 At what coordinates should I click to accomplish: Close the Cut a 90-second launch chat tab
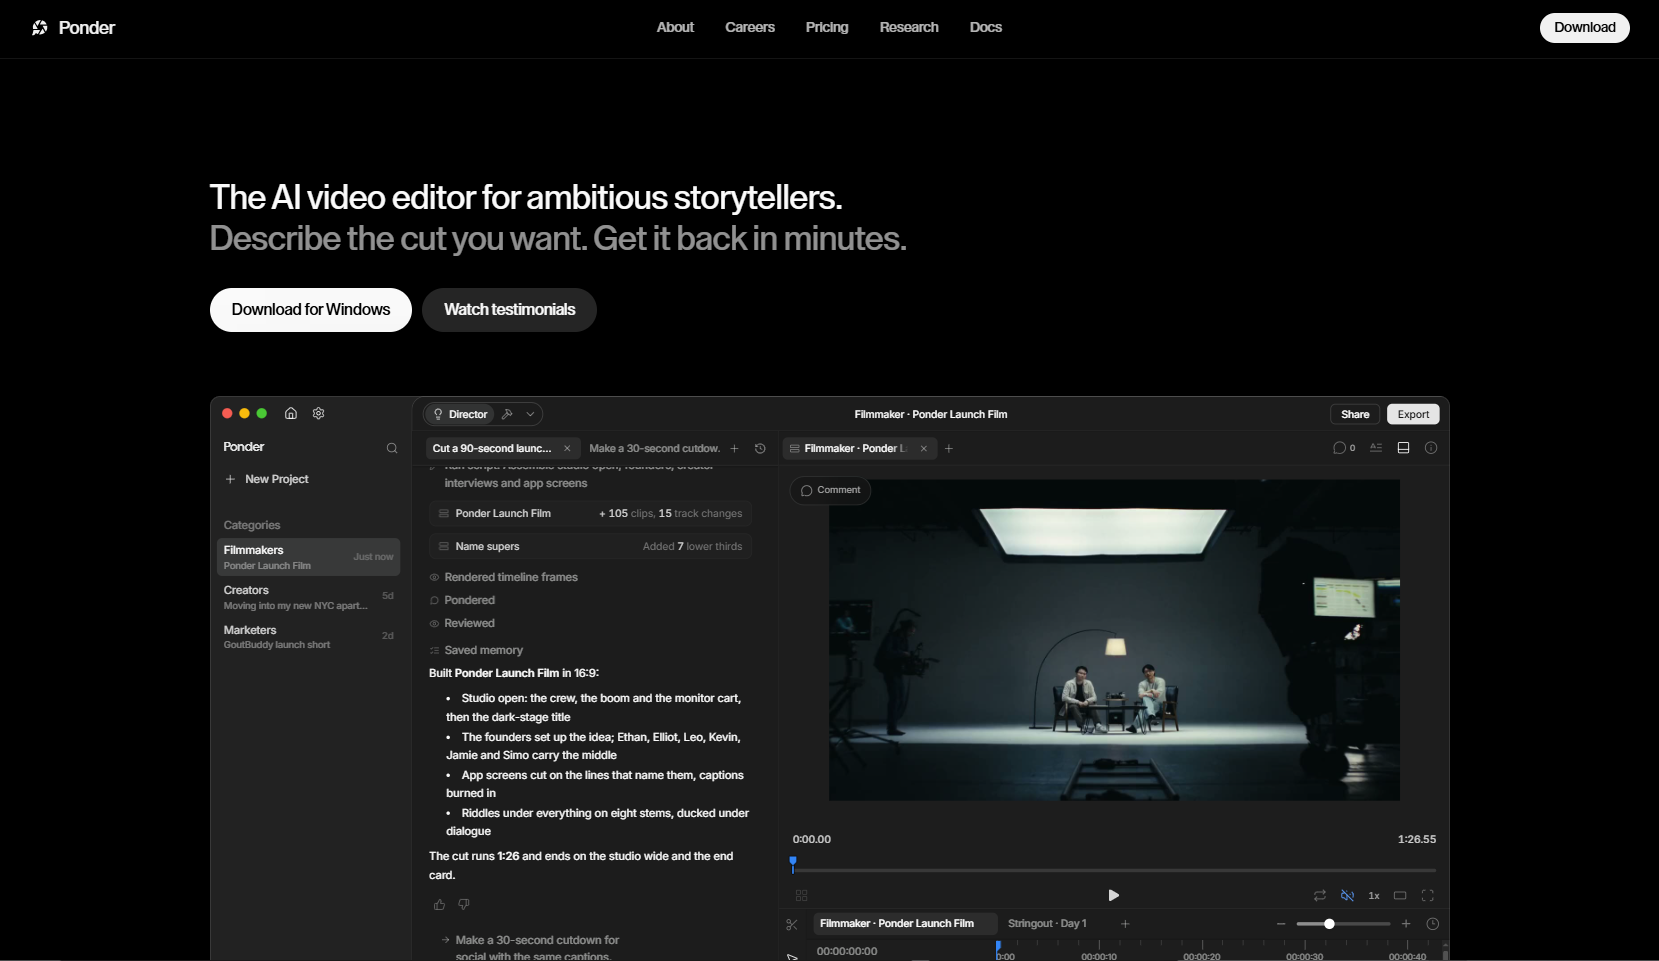point(567,449)
